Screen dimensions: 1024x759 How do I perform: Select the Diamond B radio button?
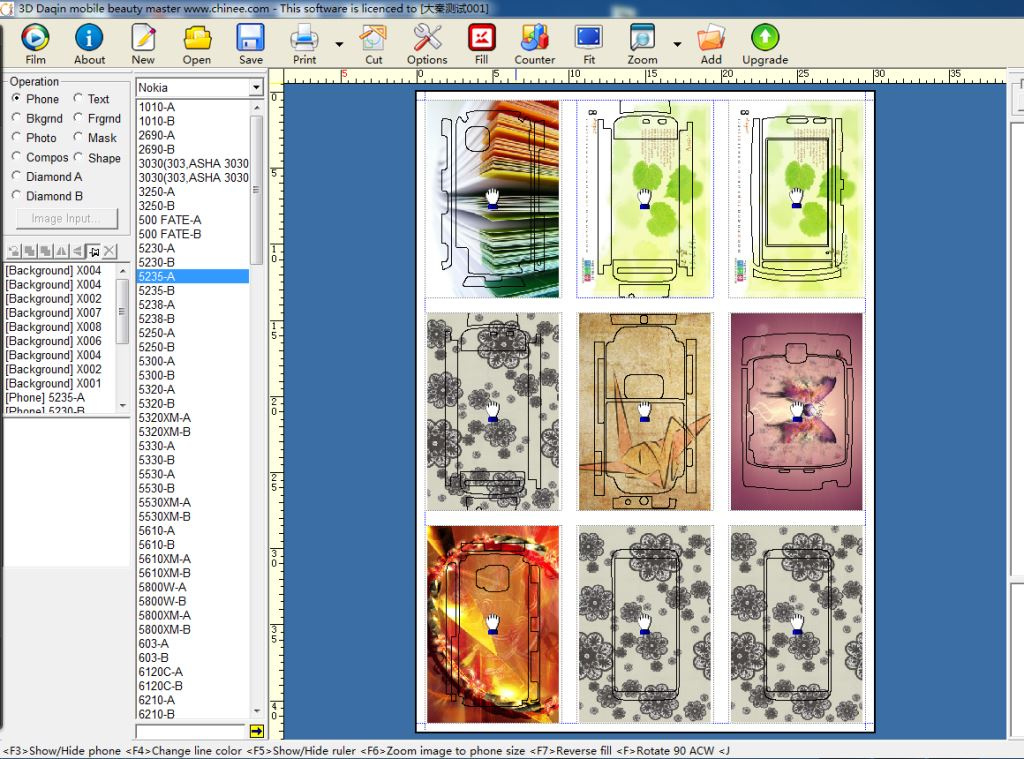pos(16,195)
